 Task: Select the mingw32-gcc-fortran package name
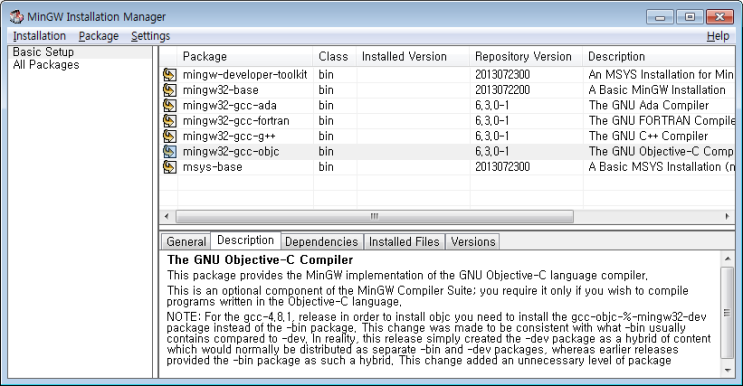click(236, 121)
